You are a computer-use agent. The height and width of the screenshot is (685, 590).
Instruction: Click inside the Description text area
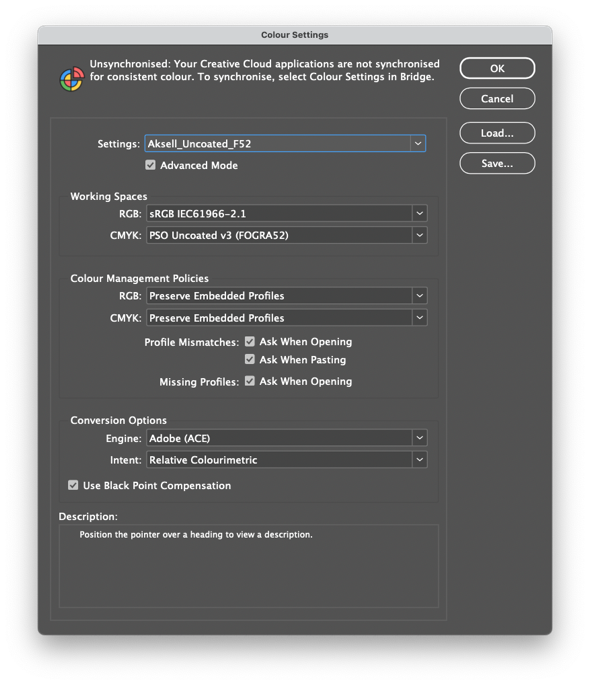[x=248, y=566]
